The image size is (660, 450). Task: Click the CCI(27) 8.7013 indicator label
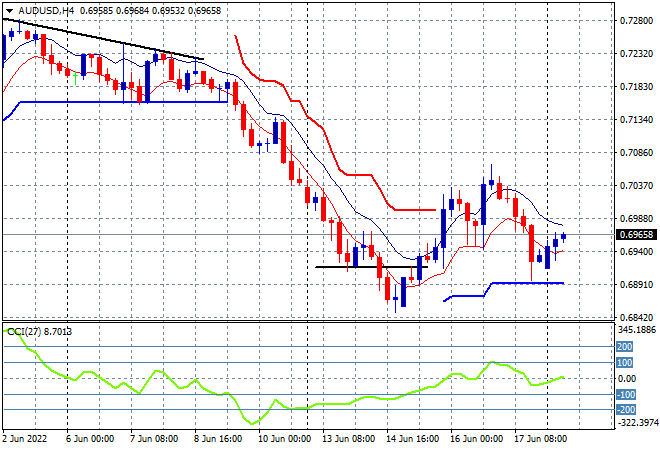point(40,332)
